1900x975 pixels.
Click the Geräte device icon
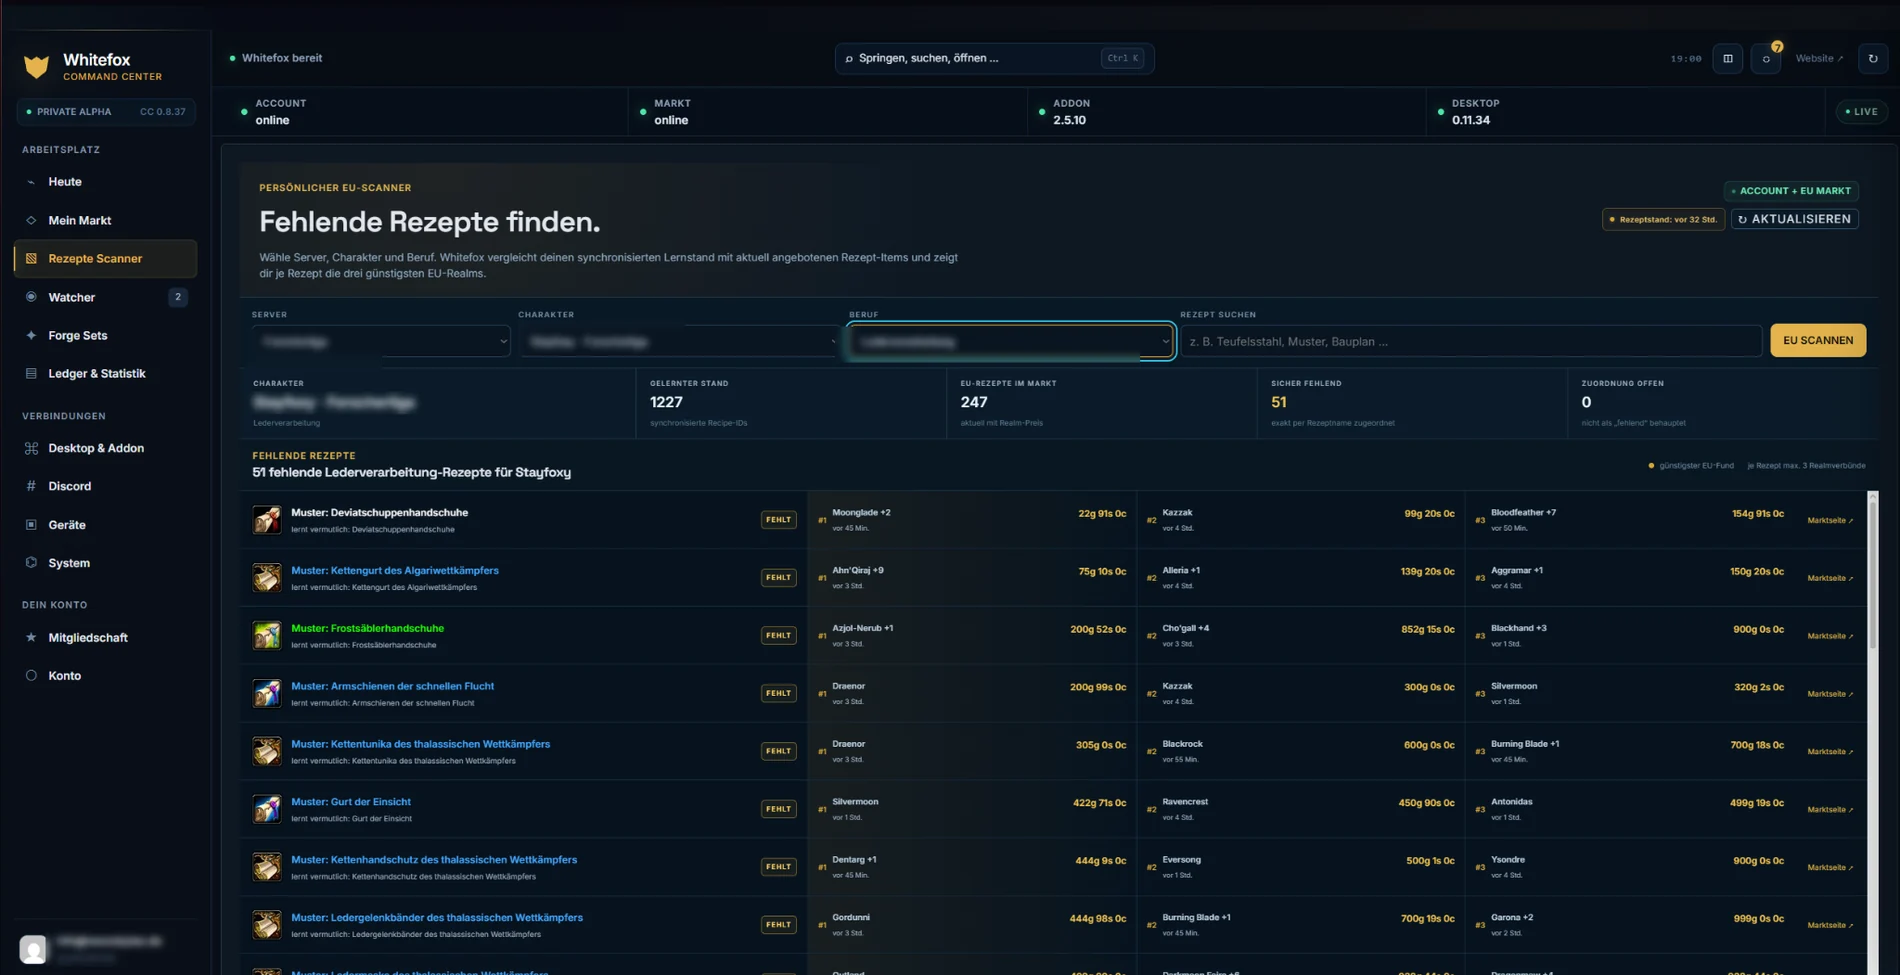pos(31,525)
